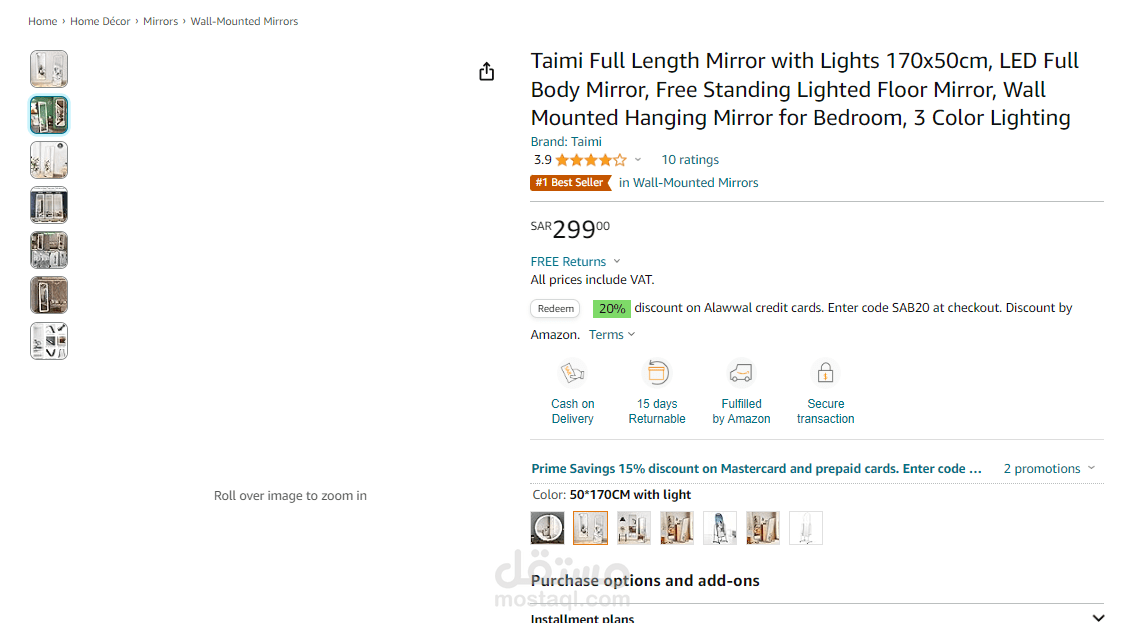Viewport: 1125px width, 623px height.
Task: Open the 10 ratings link
Action: pos(690,160)
